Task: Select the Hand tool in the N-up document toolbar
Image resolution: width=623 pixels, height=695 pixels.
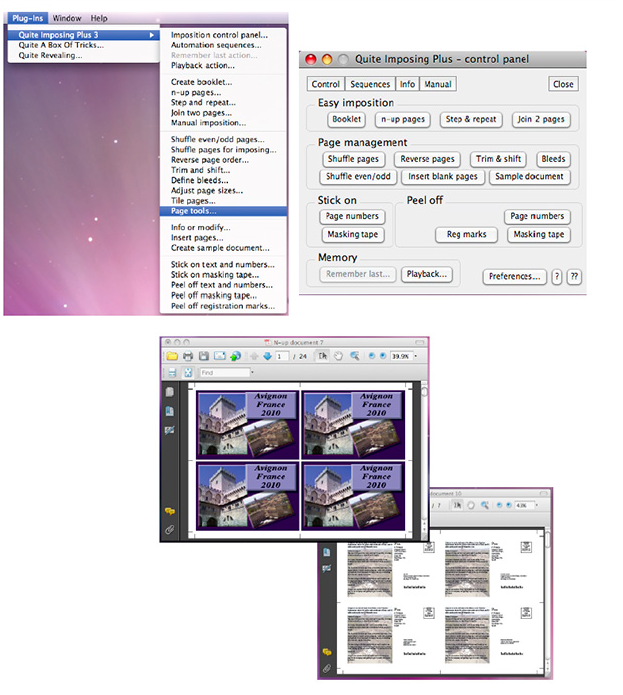Action: coord(338,356)
